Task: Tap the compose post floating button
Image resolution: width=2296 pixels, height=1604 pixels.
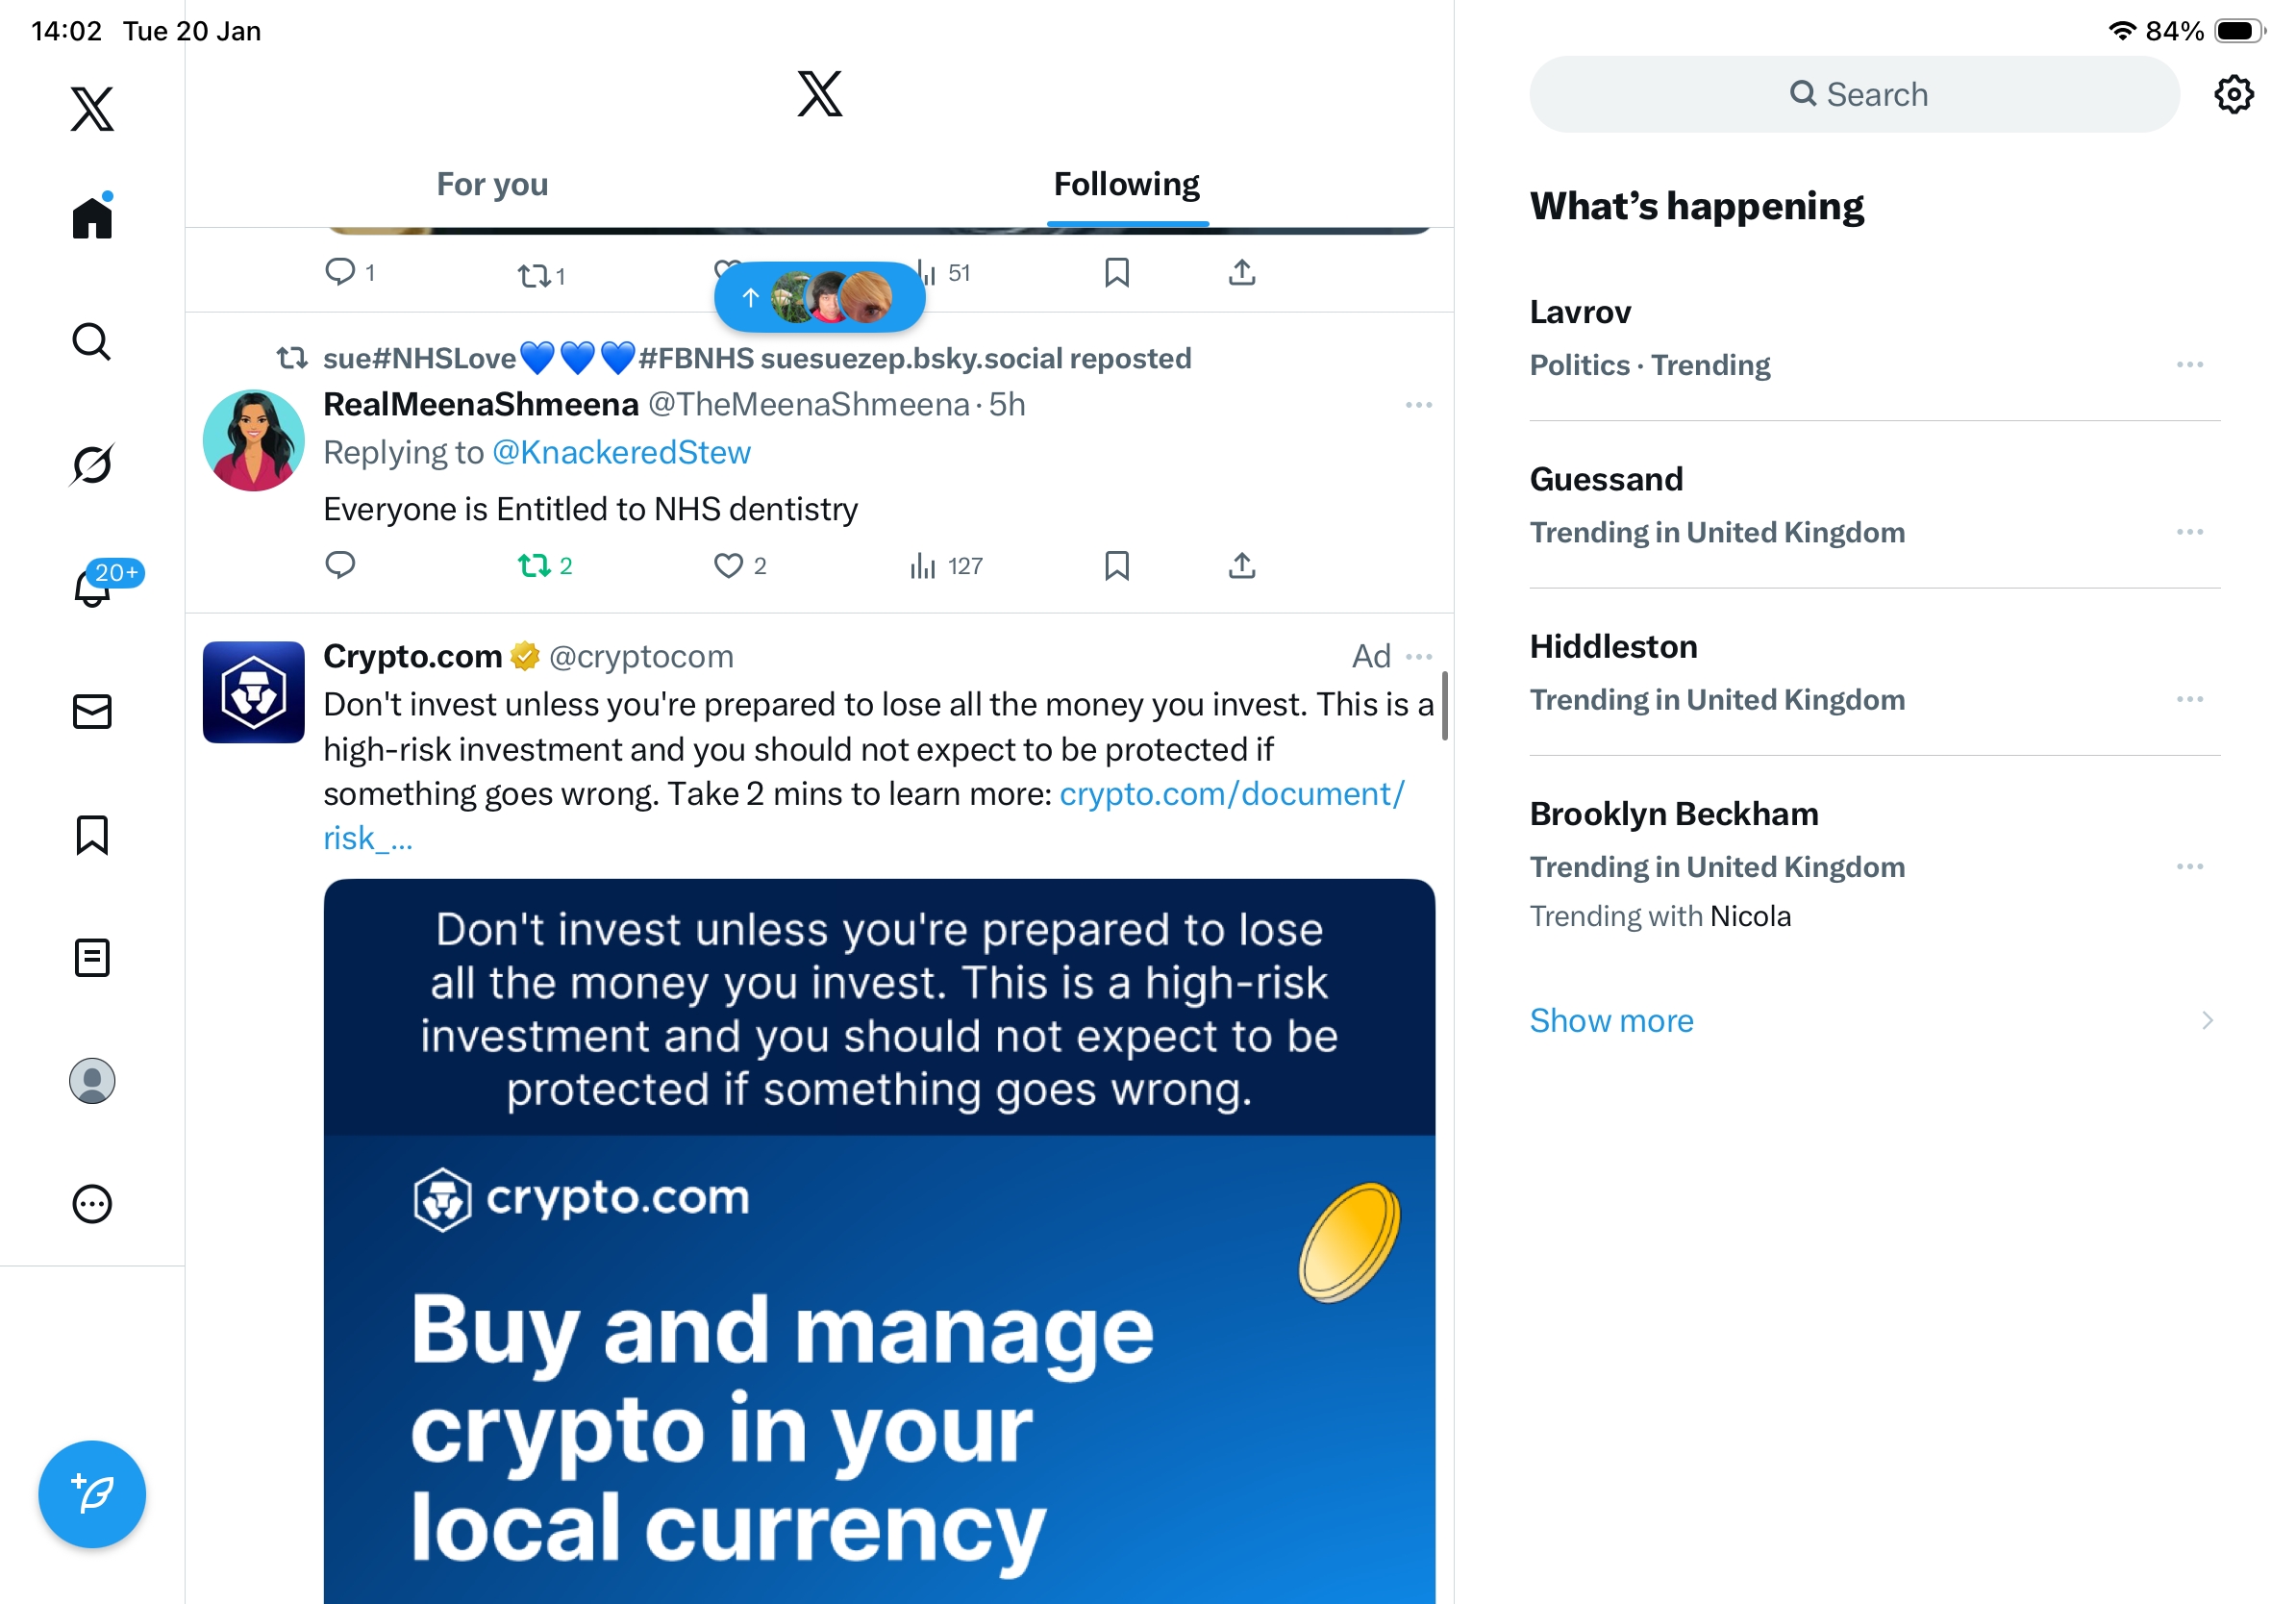Action: (92, 1493)
